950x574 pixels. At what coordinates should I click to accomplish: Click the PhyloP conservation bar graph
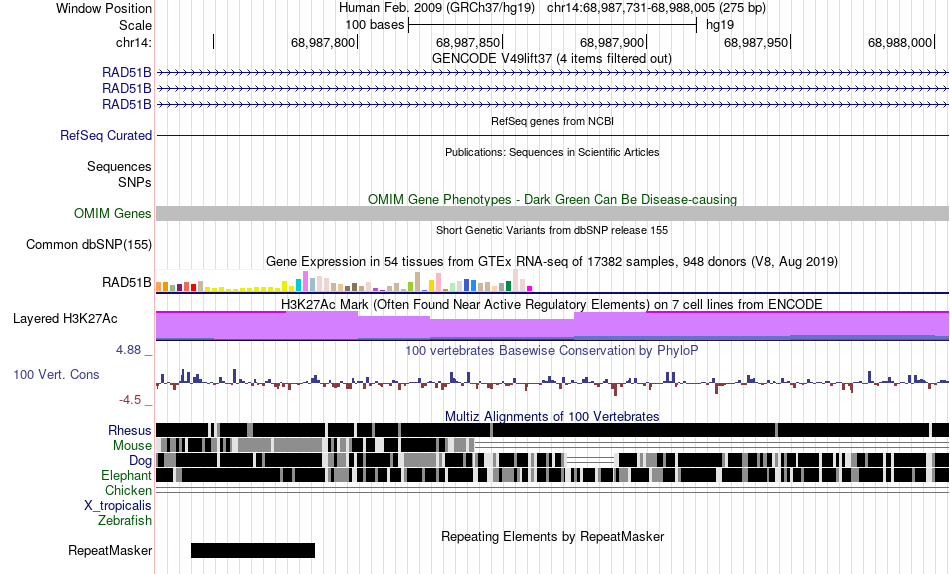tap(552, 382)
